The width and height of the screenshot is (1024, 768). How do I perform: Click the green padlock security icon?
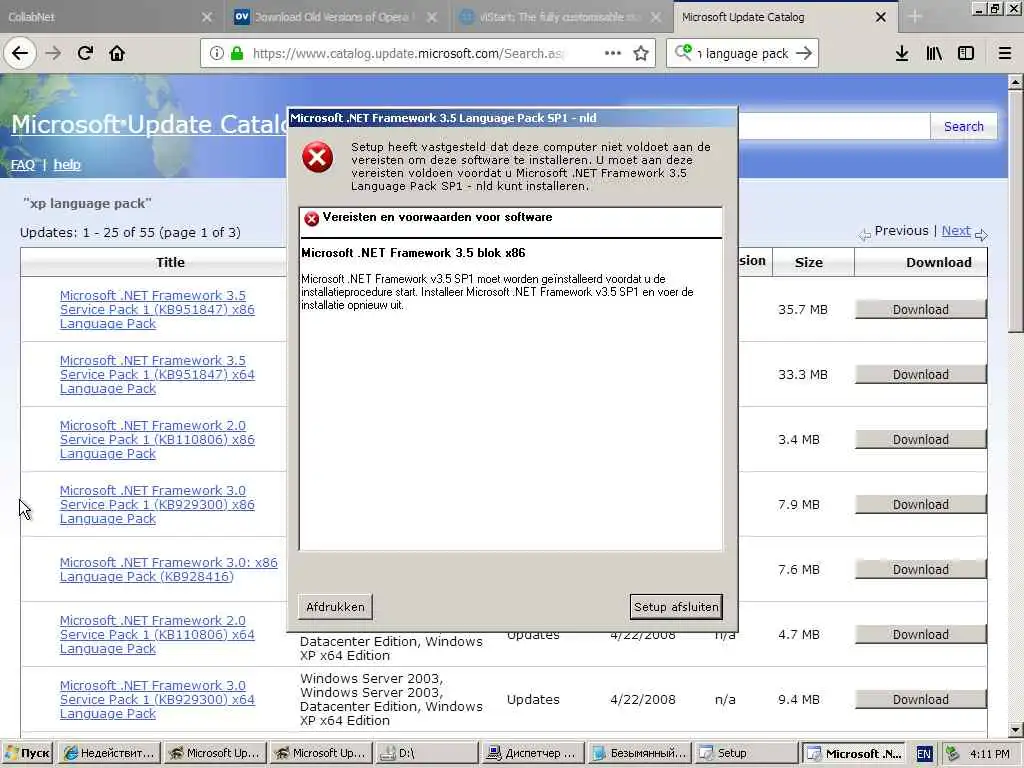pos(237,54)
